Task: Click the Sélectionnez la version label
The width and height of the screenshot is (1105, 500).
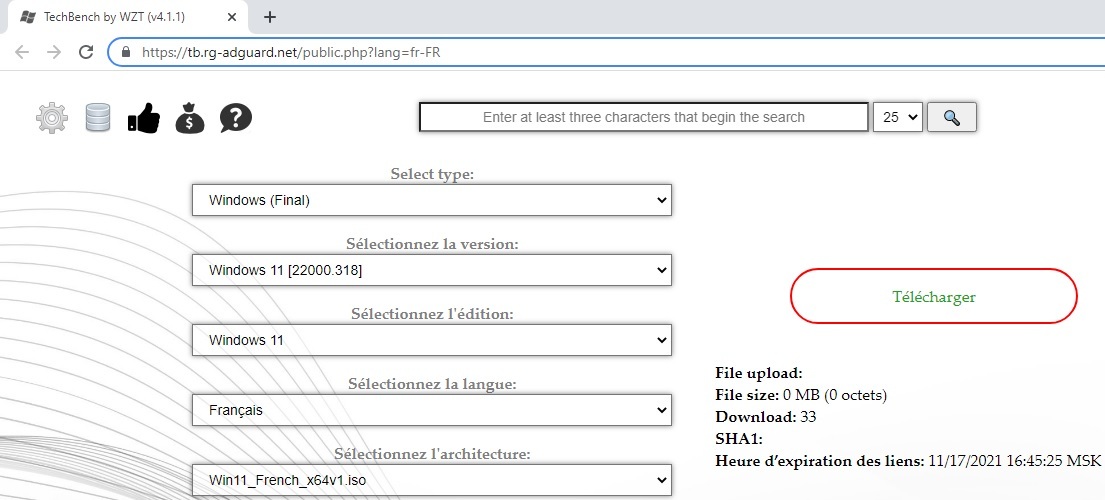Action: coord(432,244)
